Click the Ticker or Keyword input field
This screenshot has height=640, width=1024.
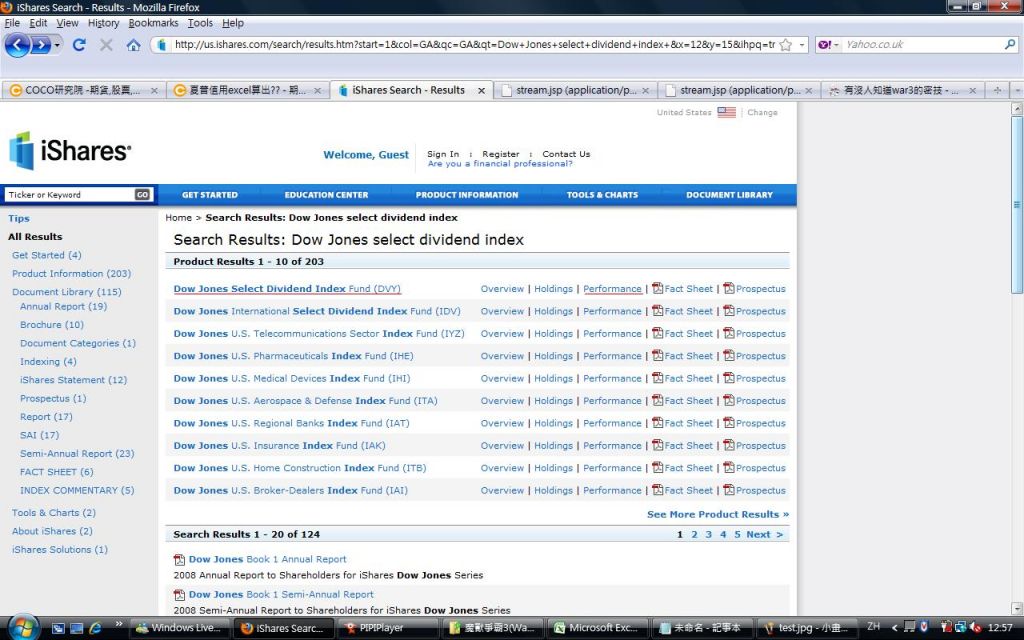[69, 195]
